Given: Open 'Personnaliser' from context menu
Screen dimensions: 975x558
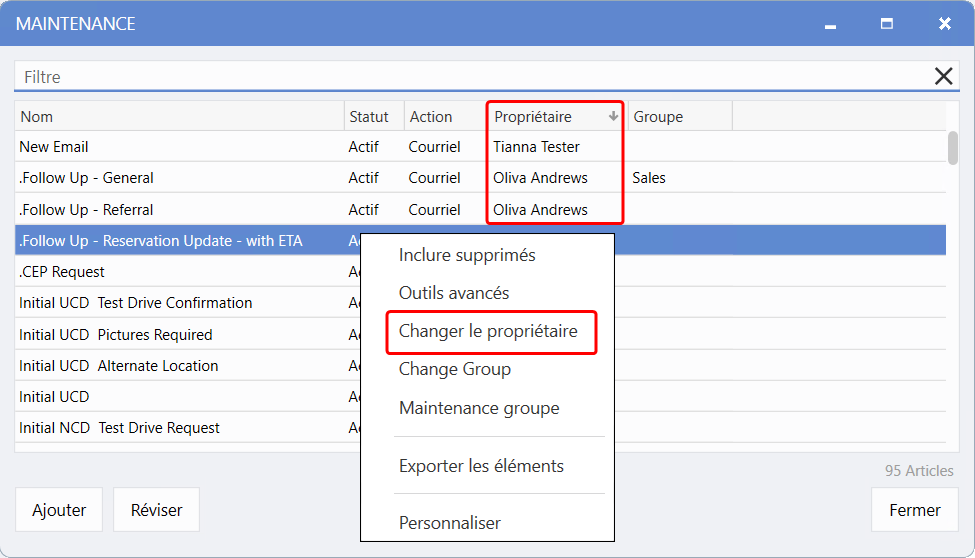Looking at the screenshot, I should [x=450, y=523].
